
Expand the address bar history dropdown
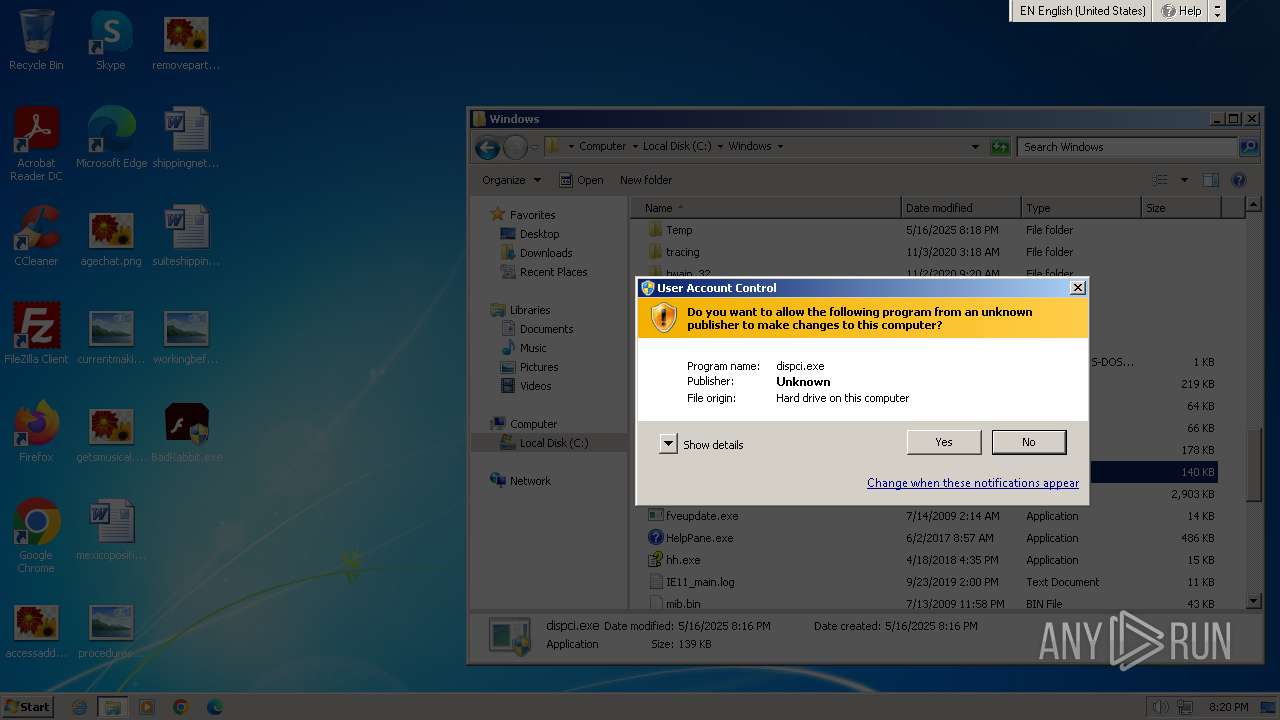pyautogui.click(x=975, y=147)
